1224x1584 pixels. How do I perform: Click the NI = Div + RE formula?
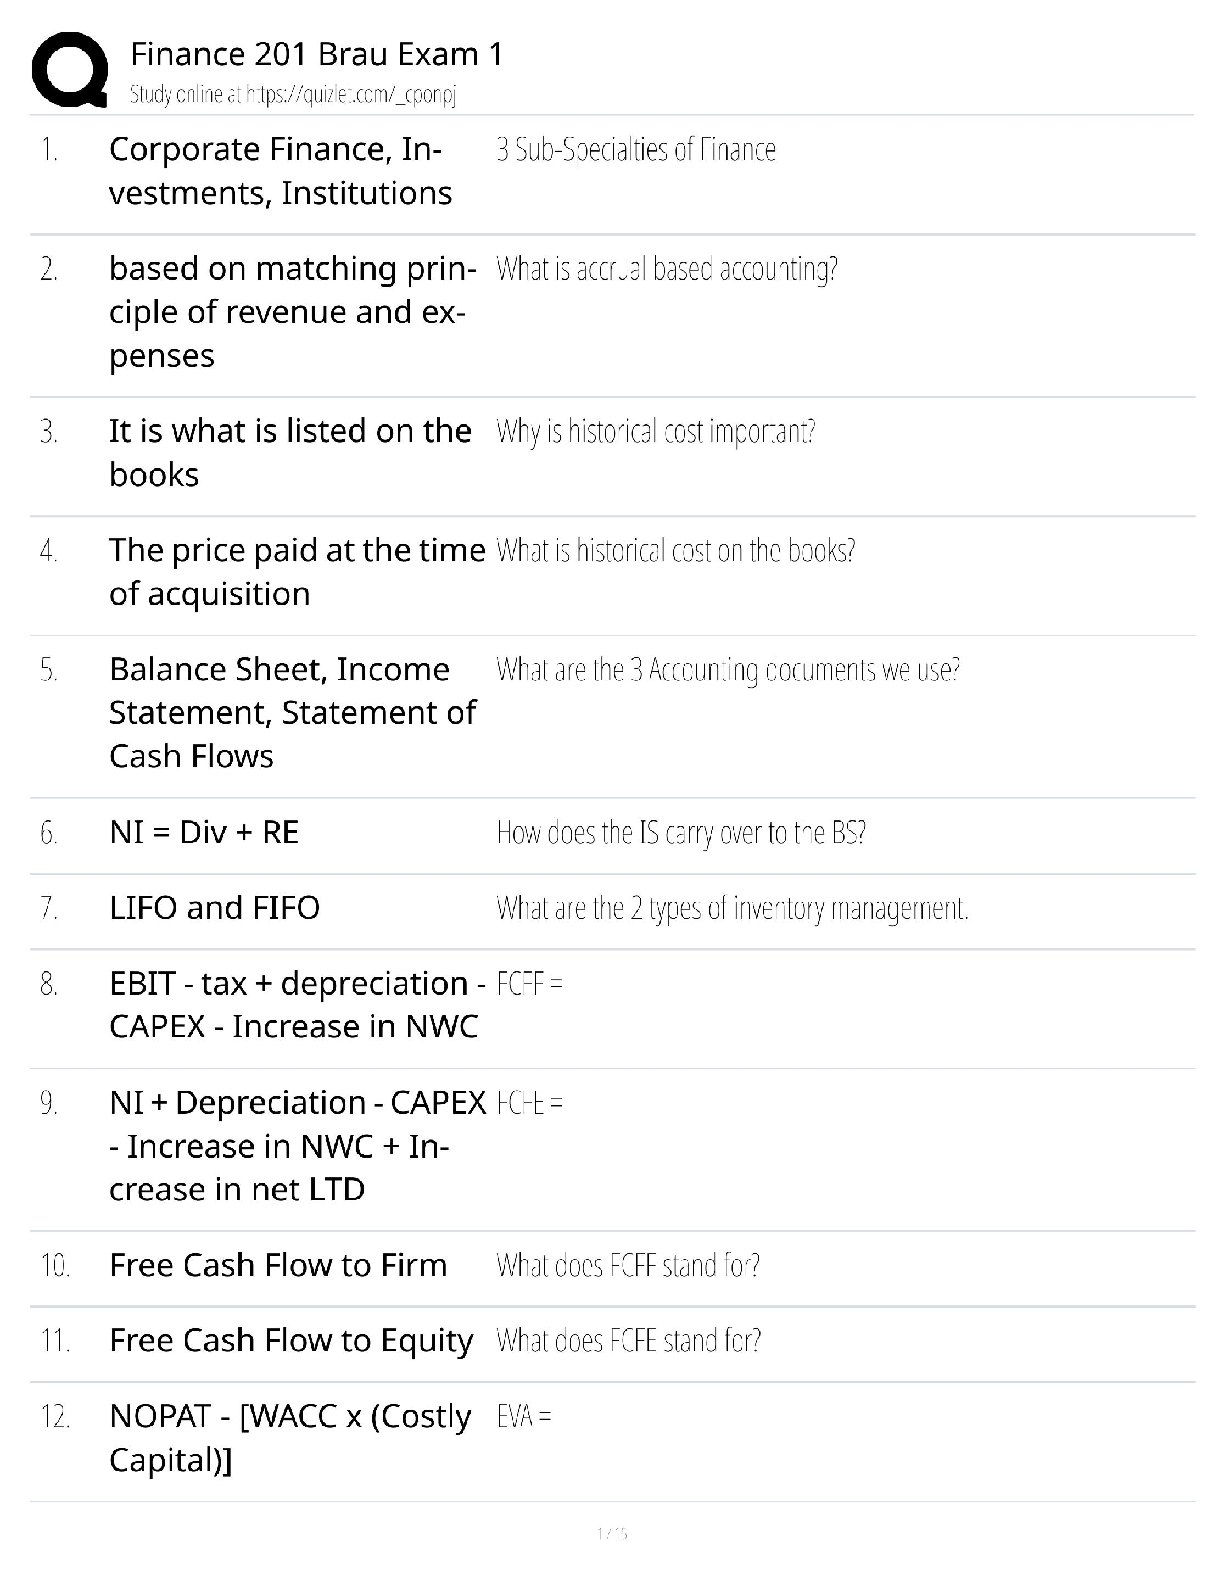(x=204, y=832)
